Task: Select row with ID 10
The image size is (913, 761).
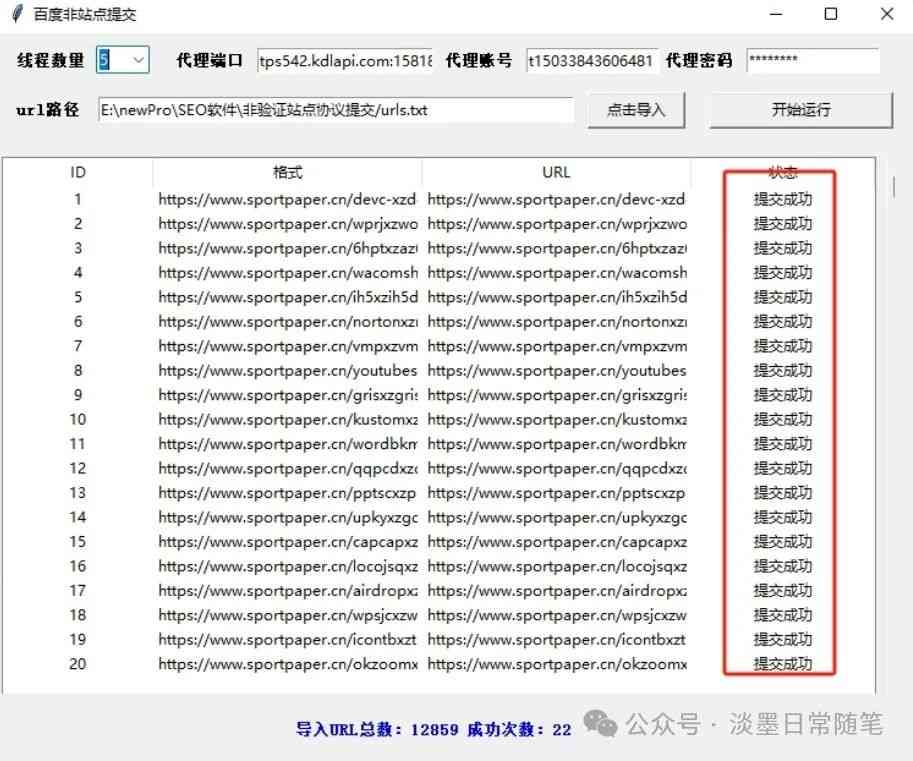Action: click(438, 419)
